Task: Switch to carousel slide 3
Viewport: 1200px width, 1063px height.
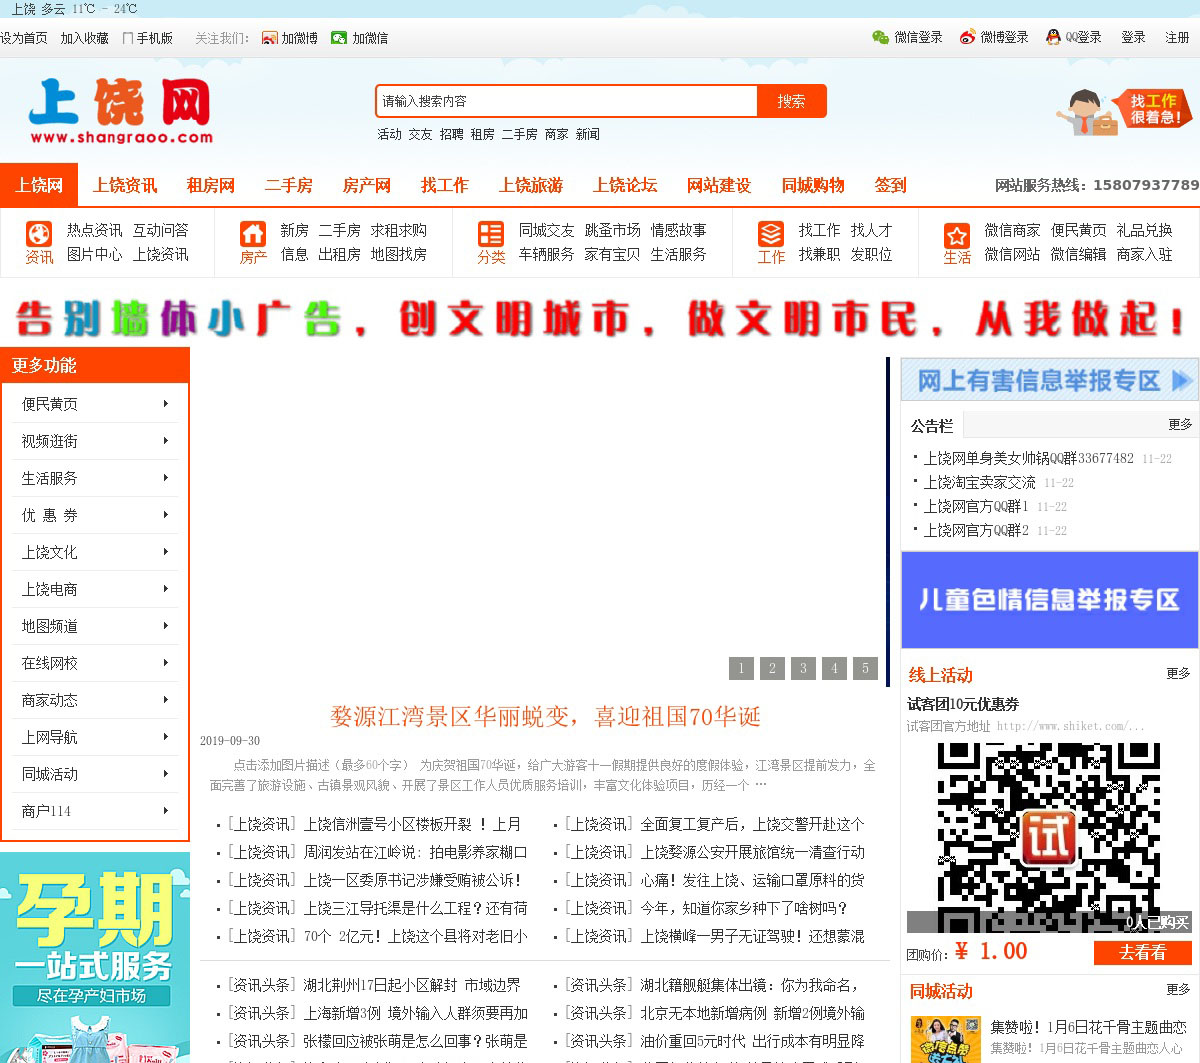Action: click(803, 668)
